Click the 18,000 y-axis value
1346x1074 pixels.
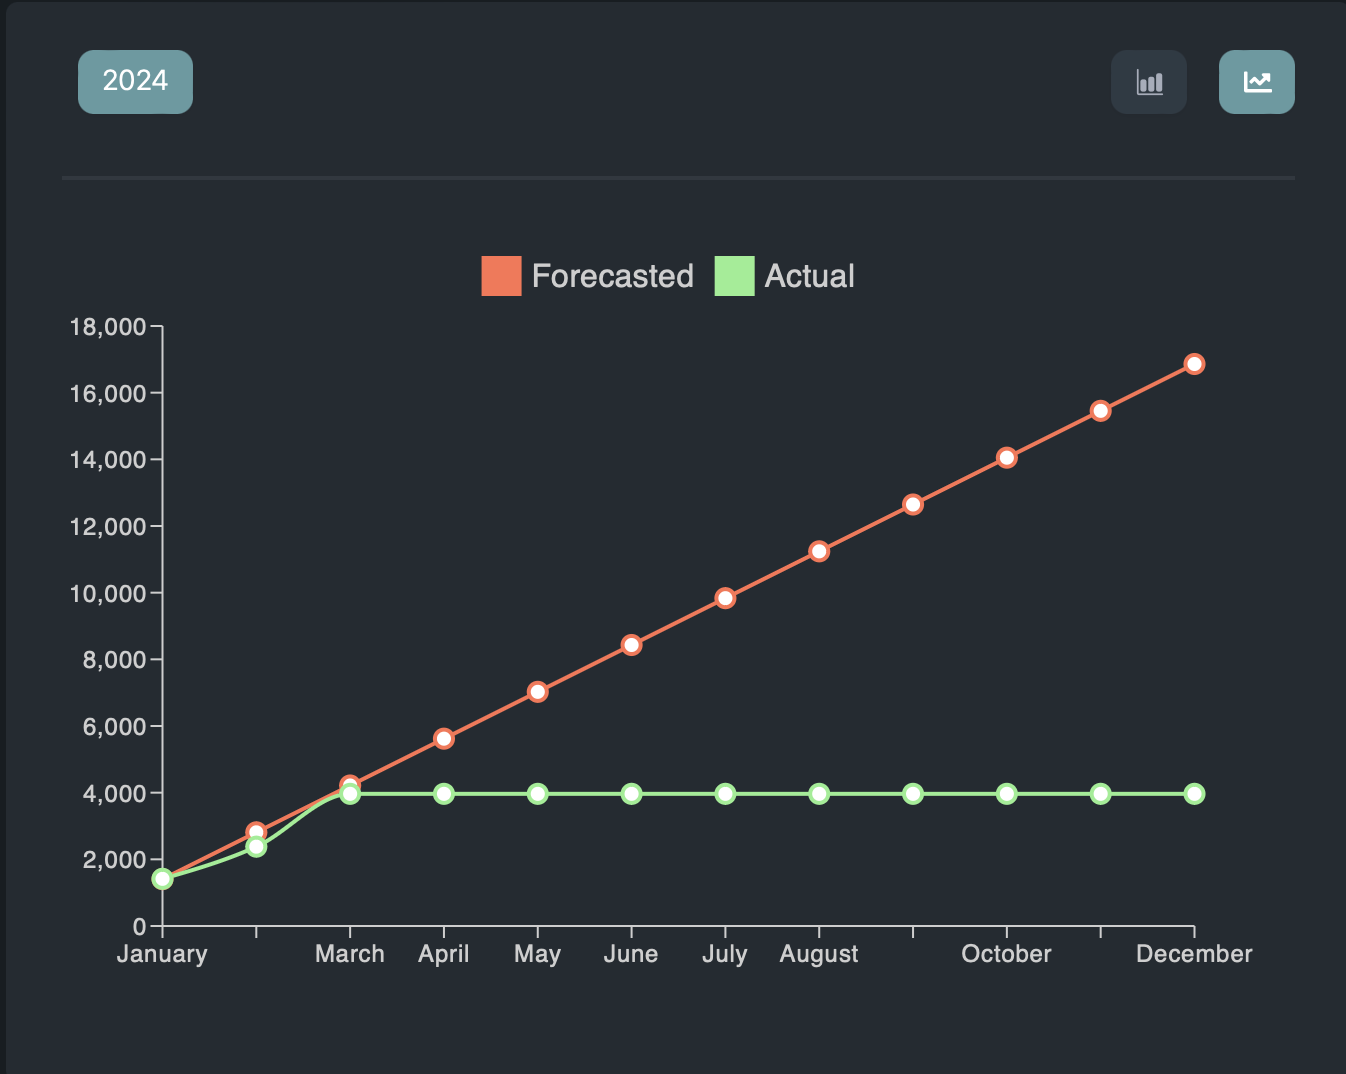coord(108,327)
